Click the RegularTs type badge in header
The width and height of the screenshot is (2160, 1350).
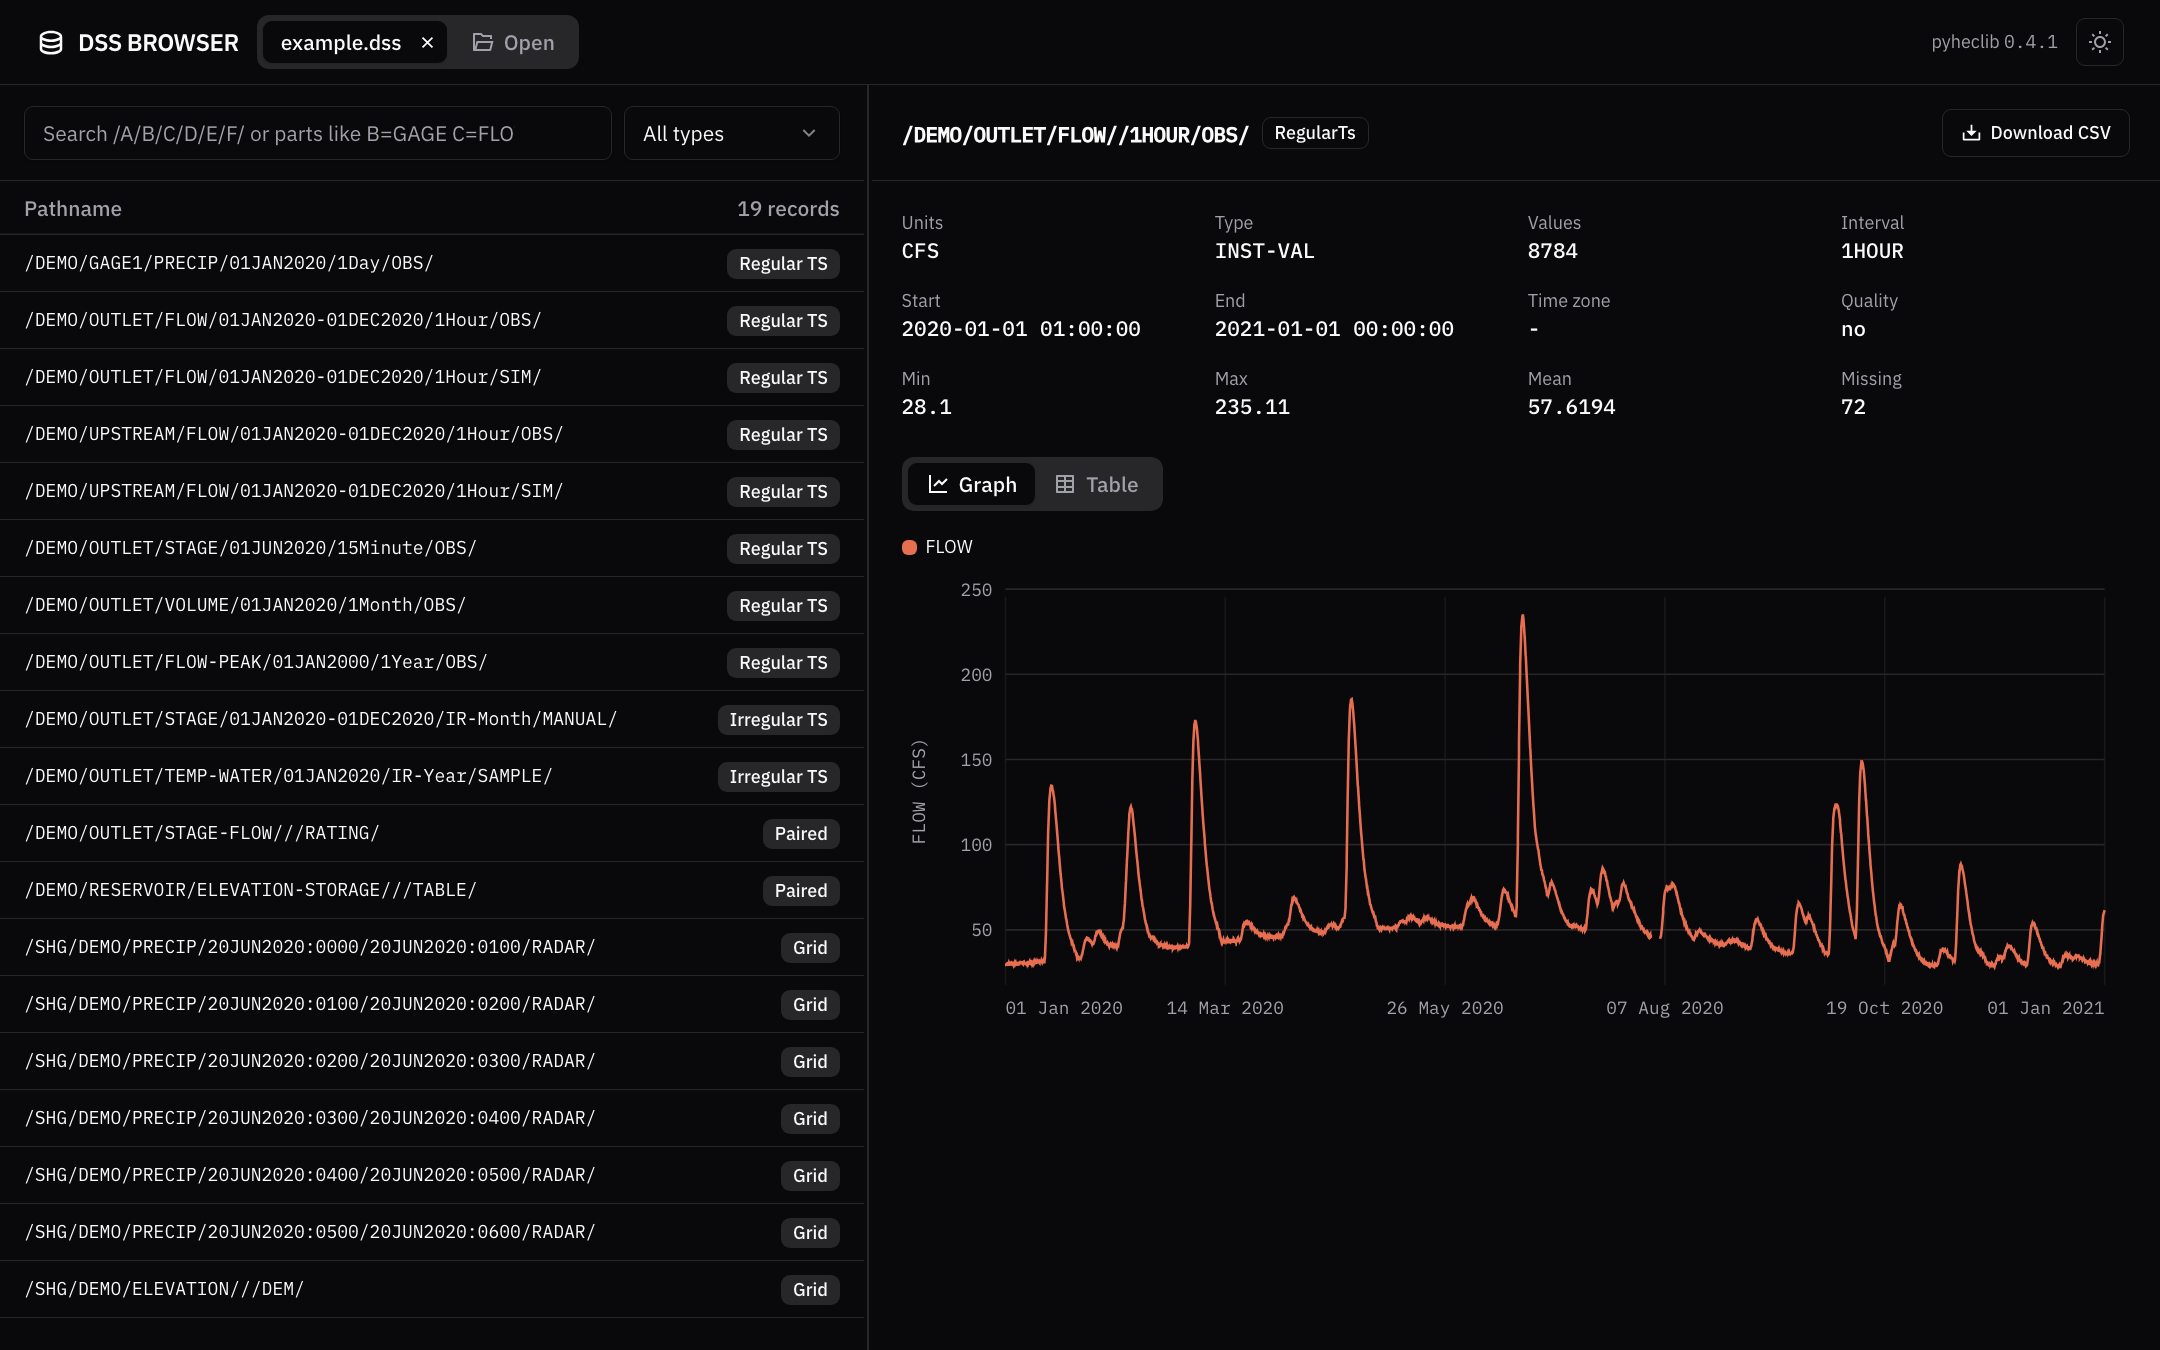point(1315,133)
